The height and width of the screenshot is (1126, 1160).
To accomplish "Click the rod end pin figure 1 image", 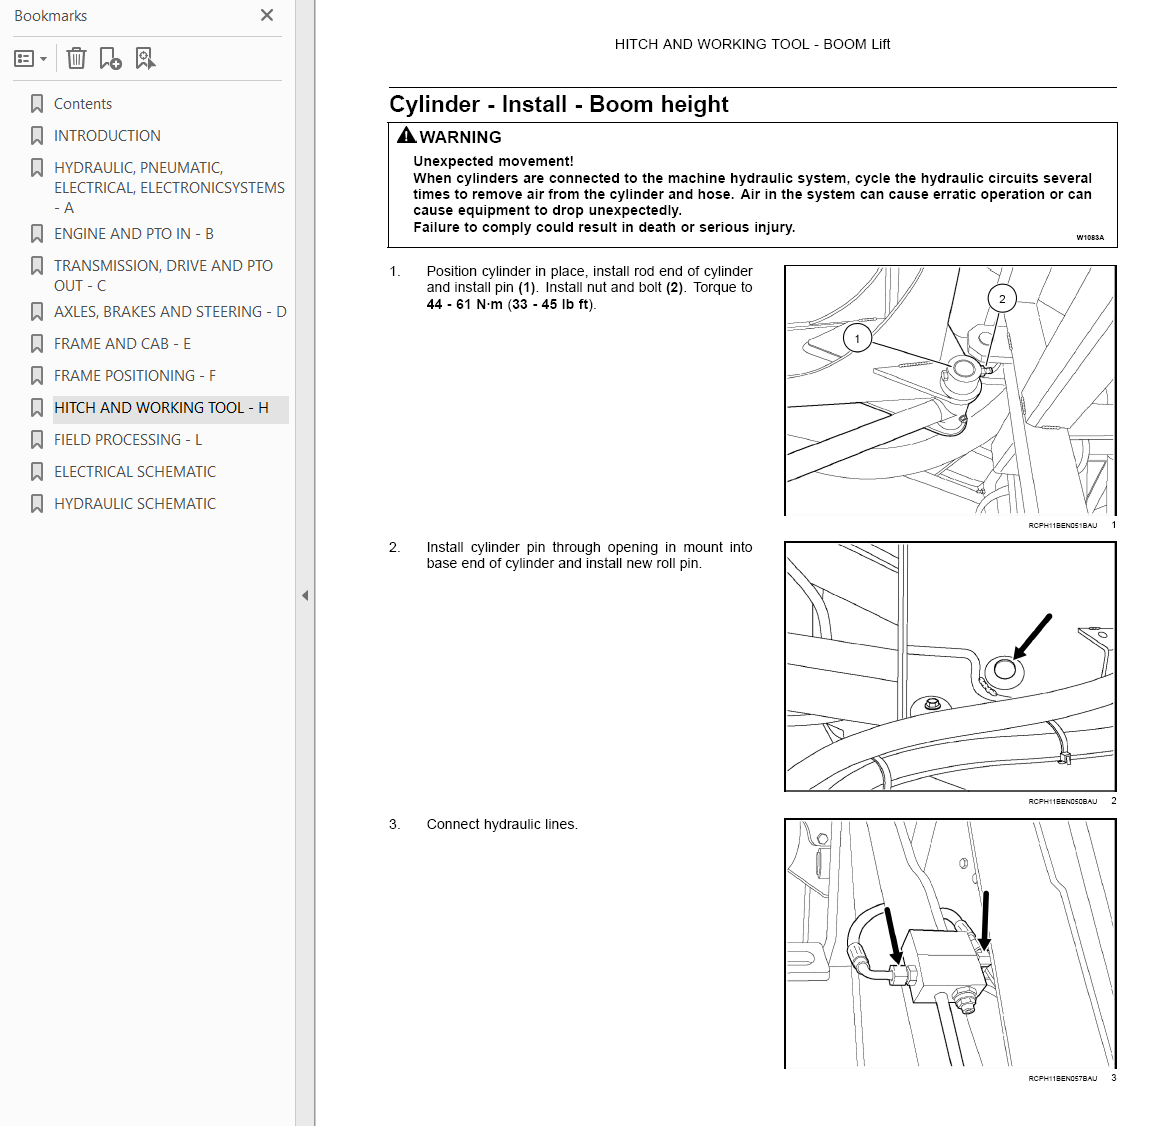I will [950, 390].
